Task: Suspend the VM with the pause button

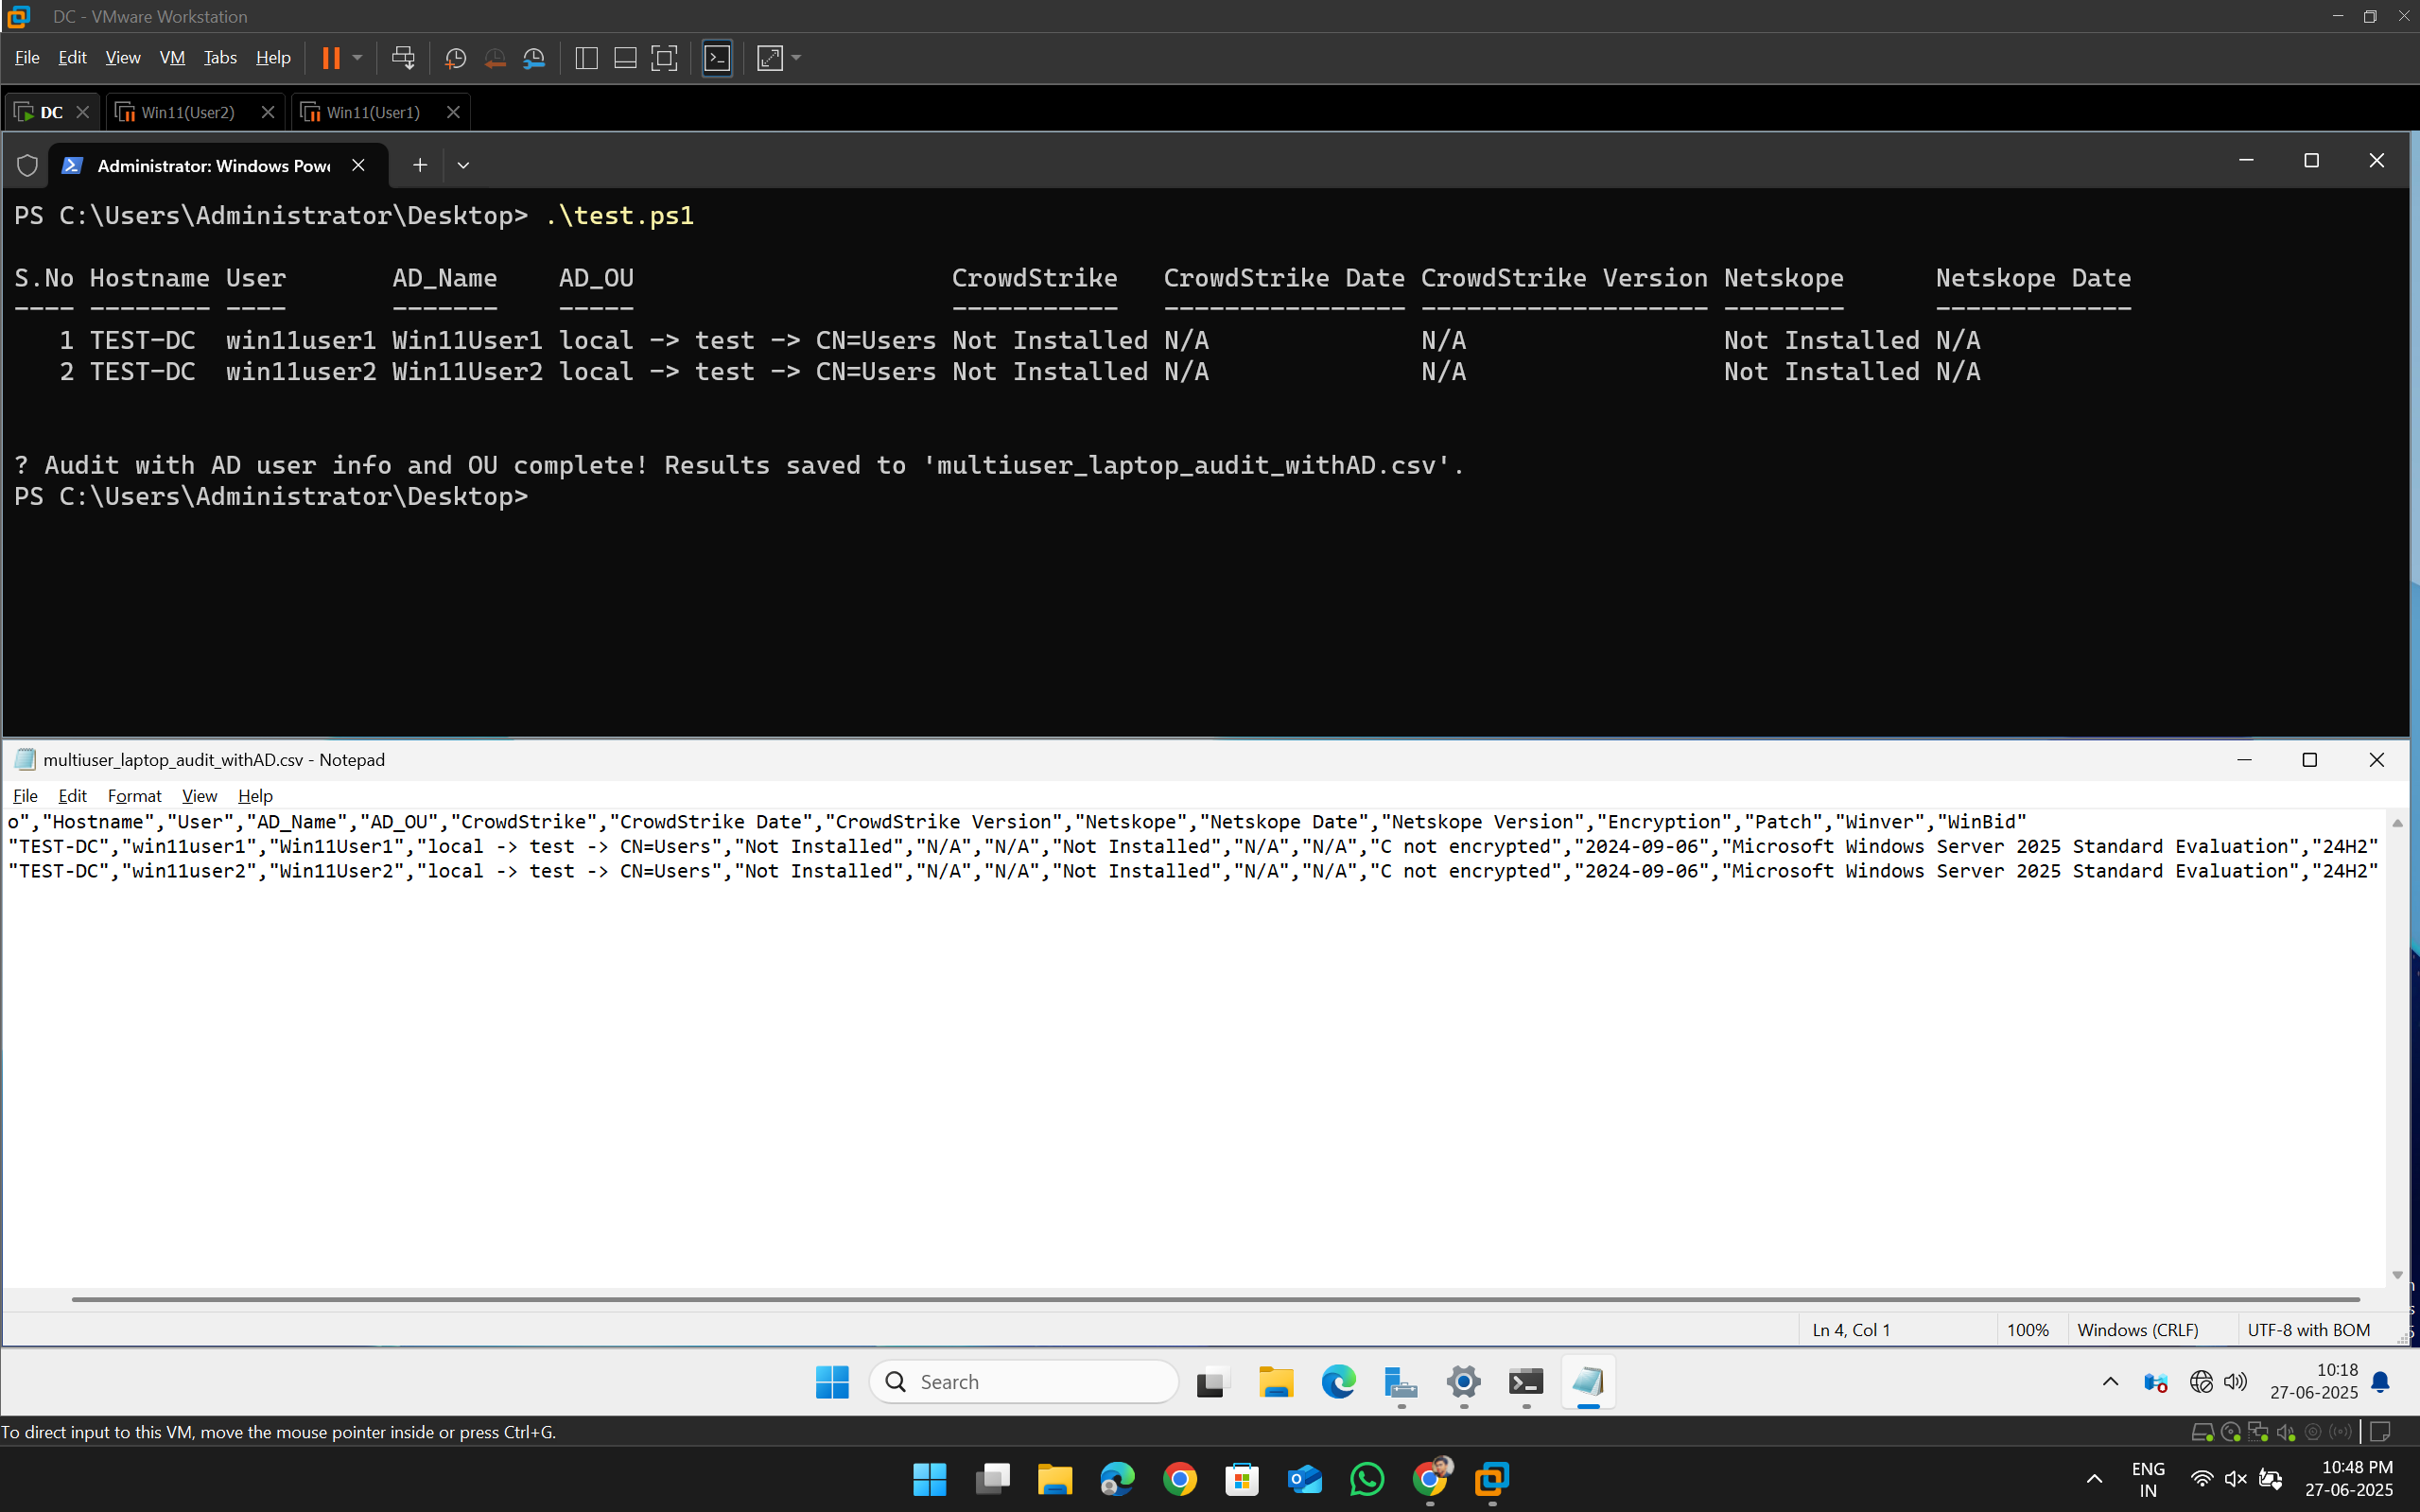Action: point(330,58)
